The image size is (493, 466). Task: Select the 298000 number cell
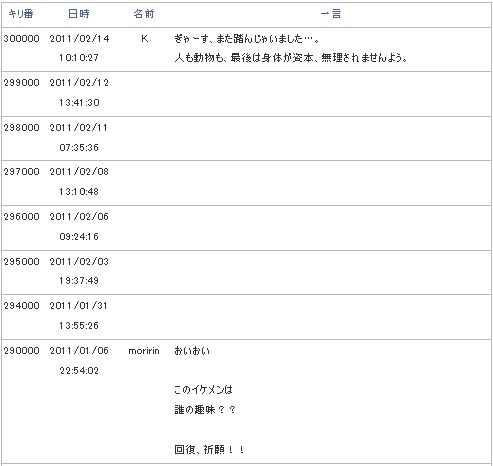point(21,128)
